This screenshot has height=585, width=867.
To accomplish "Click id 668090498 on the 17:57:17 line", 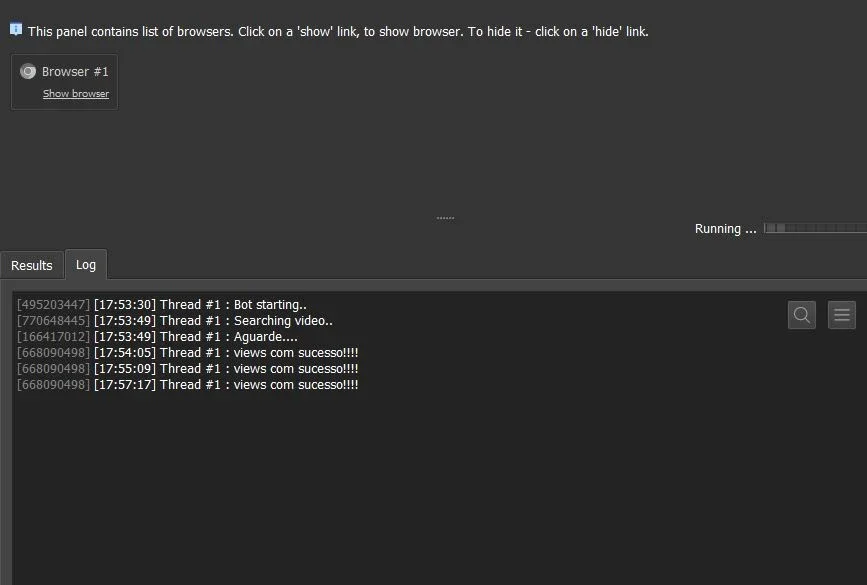I will 53,385.
